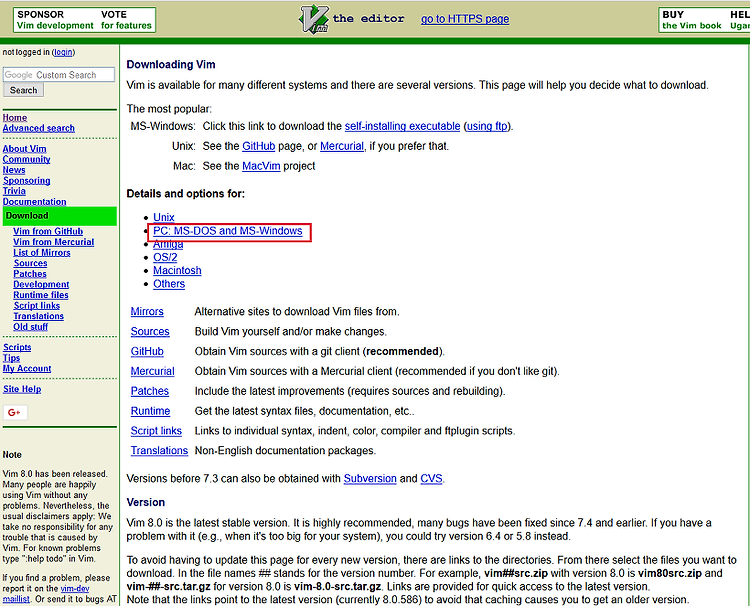This screenshot has width=750, height=606.
Task: Open the CVS link
Action: (x=431, y=479)
